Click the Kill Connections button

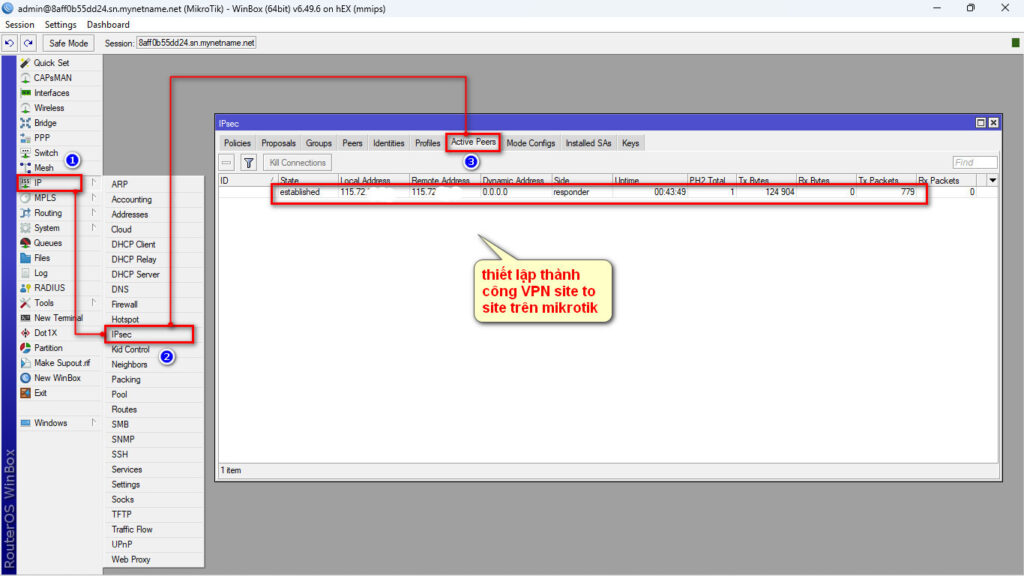coord(297,162)
